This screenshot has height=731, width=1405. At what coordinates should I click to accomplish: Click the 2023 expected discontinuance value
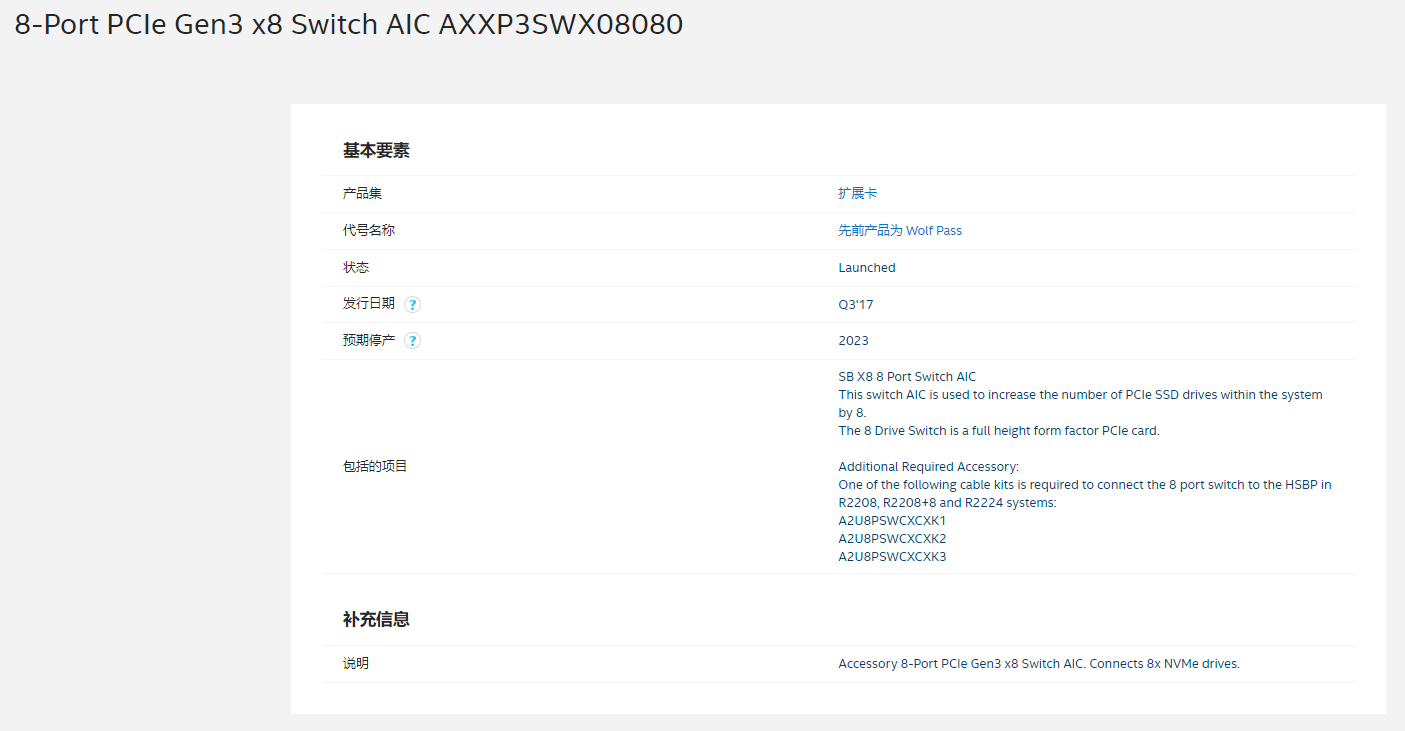(x=854, y=340)
